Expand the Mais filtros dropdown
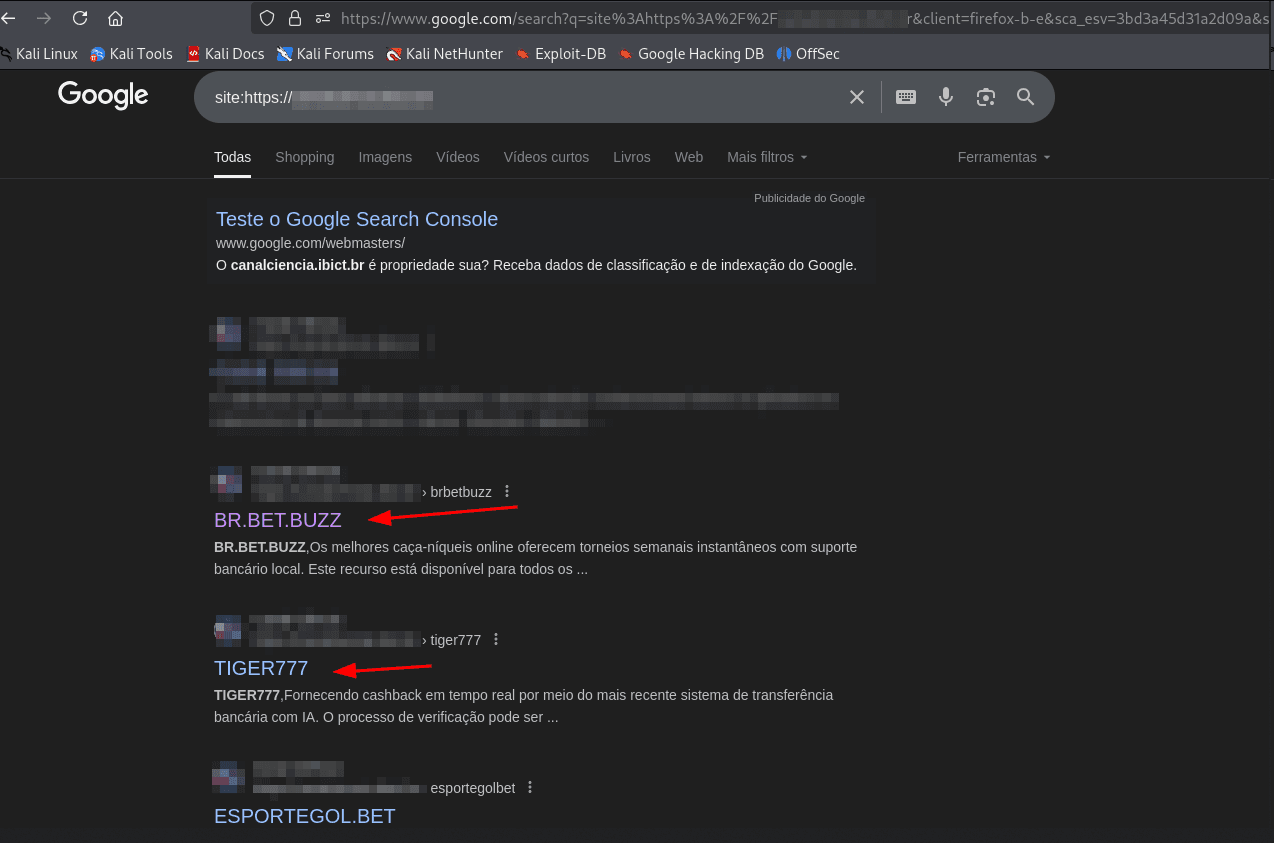 767,157
